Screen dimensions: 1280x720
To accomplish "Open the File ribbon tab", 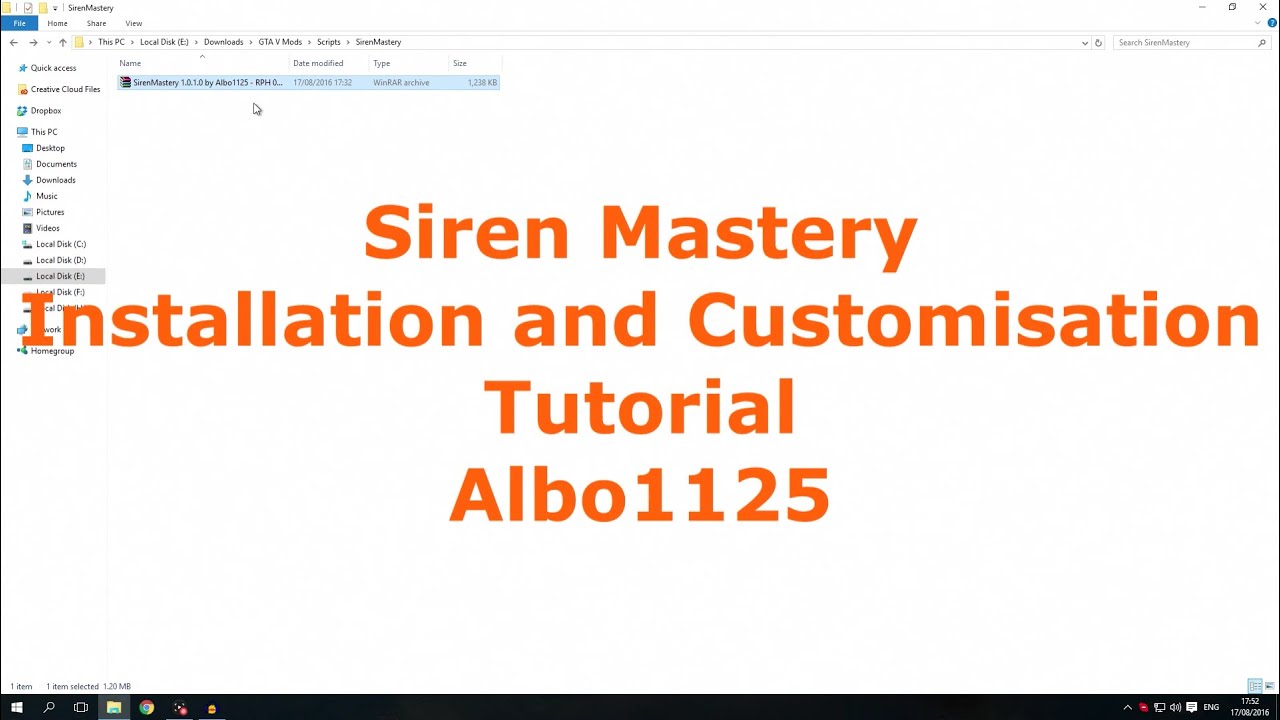I will (19, 23).
